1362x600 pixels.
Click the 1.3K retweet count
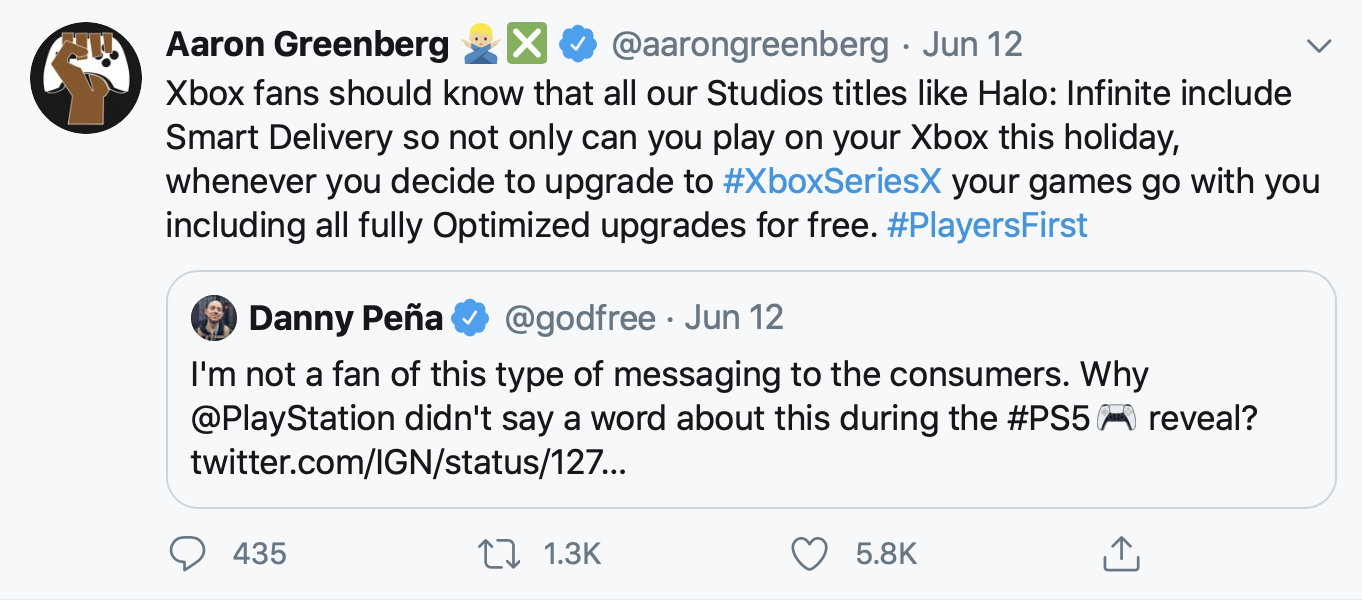[x=572, y=553]
